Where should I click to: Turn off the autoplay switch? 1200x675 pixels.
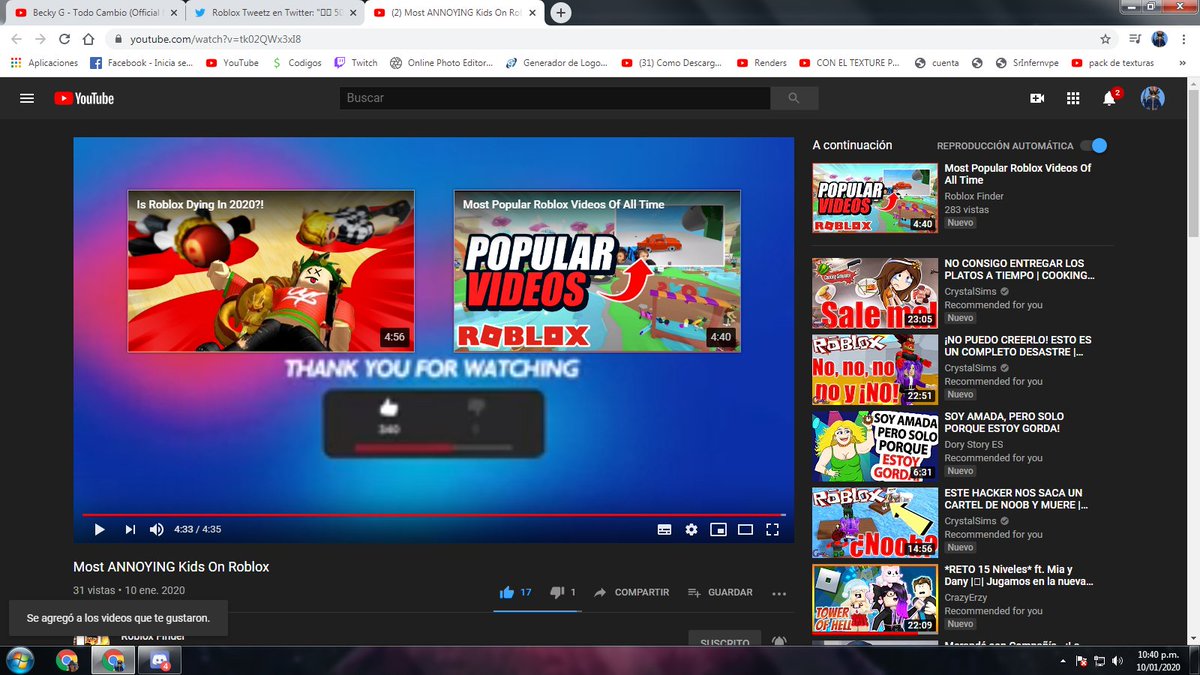tap(1094, 145)
